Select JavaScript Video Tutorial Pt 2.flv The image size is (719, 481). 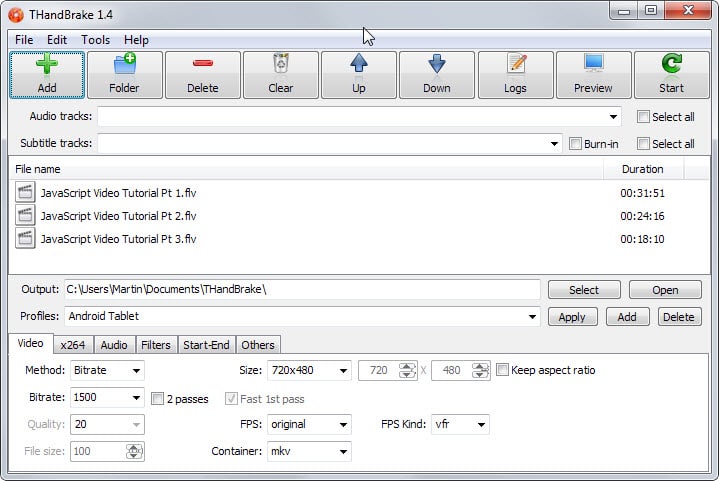pos(118,216)
